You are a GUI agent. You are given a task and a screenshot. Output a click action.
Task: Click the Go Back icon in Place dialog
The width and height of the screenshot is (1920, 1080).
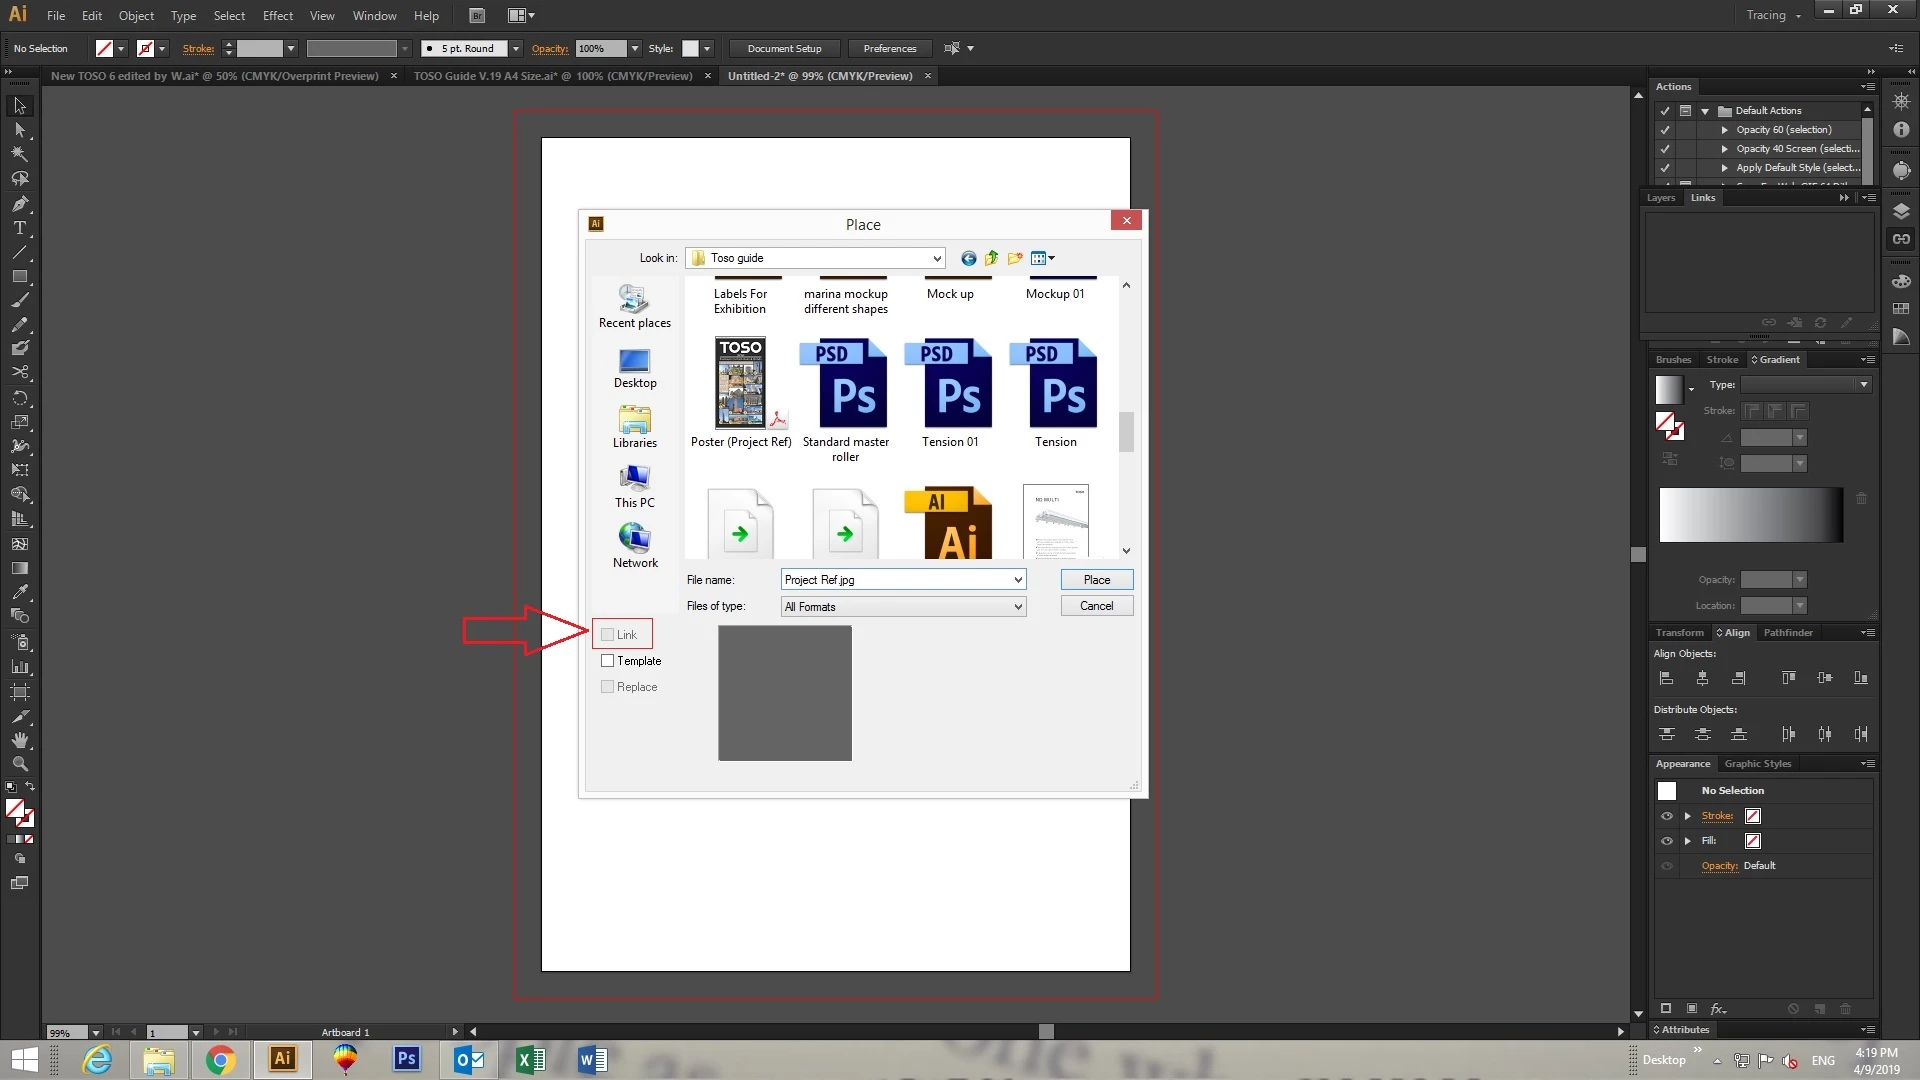click(968, 258)
